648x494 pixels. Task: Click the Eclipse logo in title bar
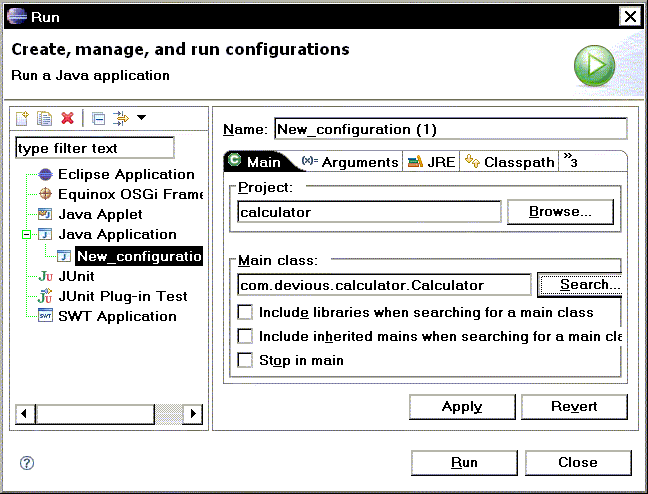[17, 17]
